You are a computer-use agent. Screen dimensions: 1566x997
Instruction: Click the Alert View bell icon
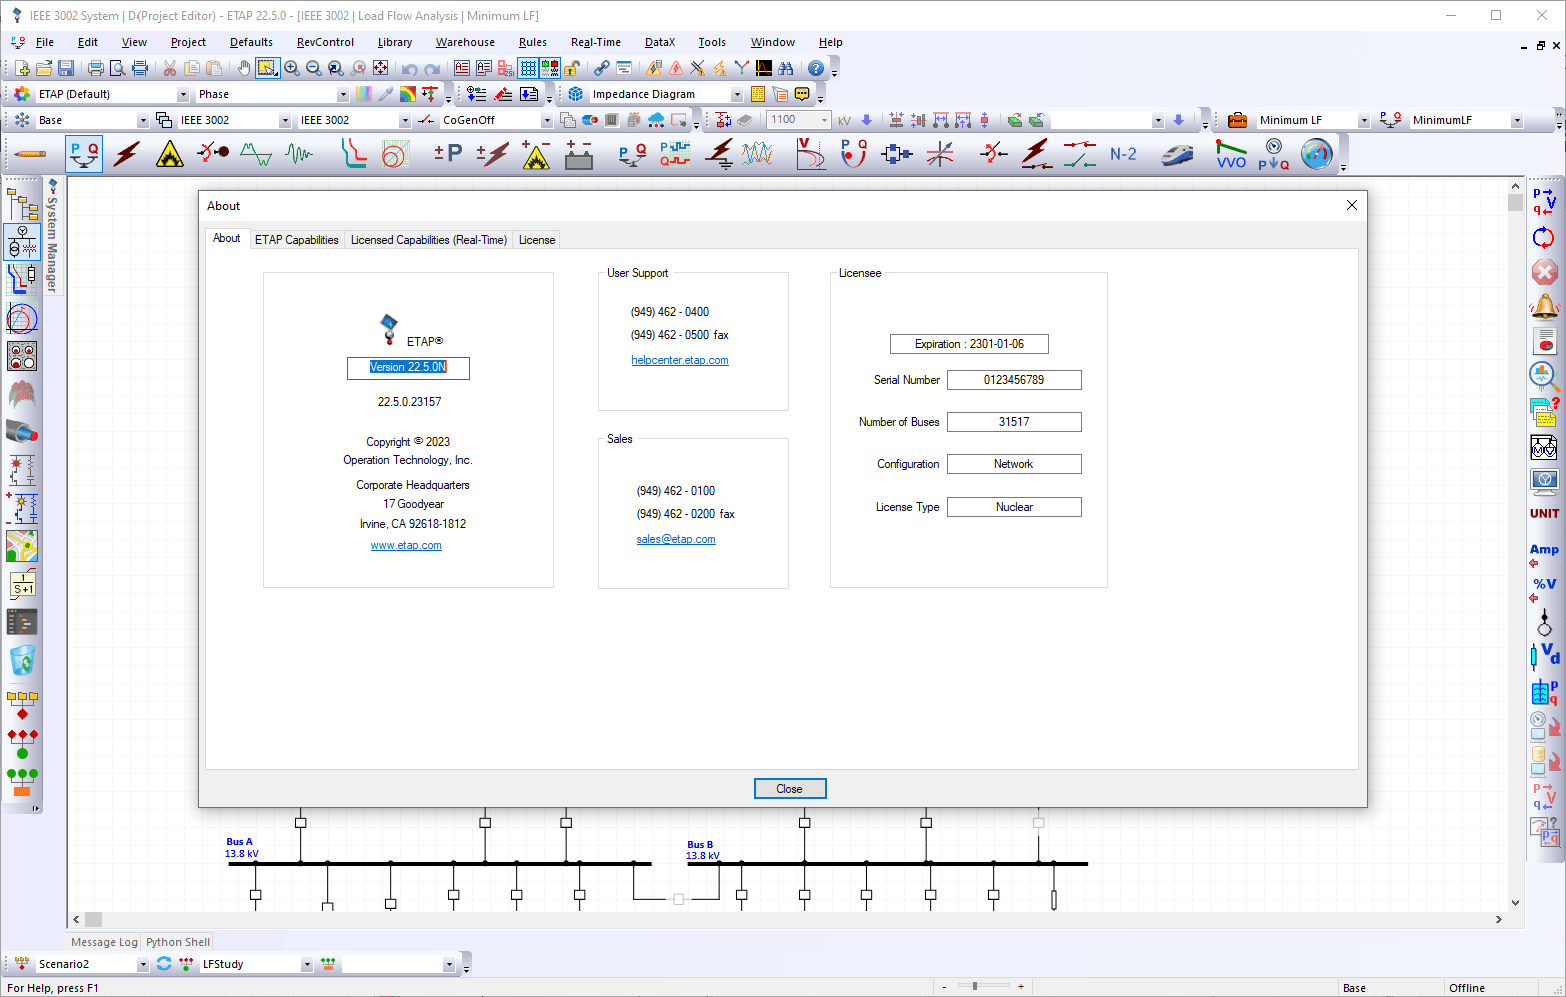[1544, 306]
